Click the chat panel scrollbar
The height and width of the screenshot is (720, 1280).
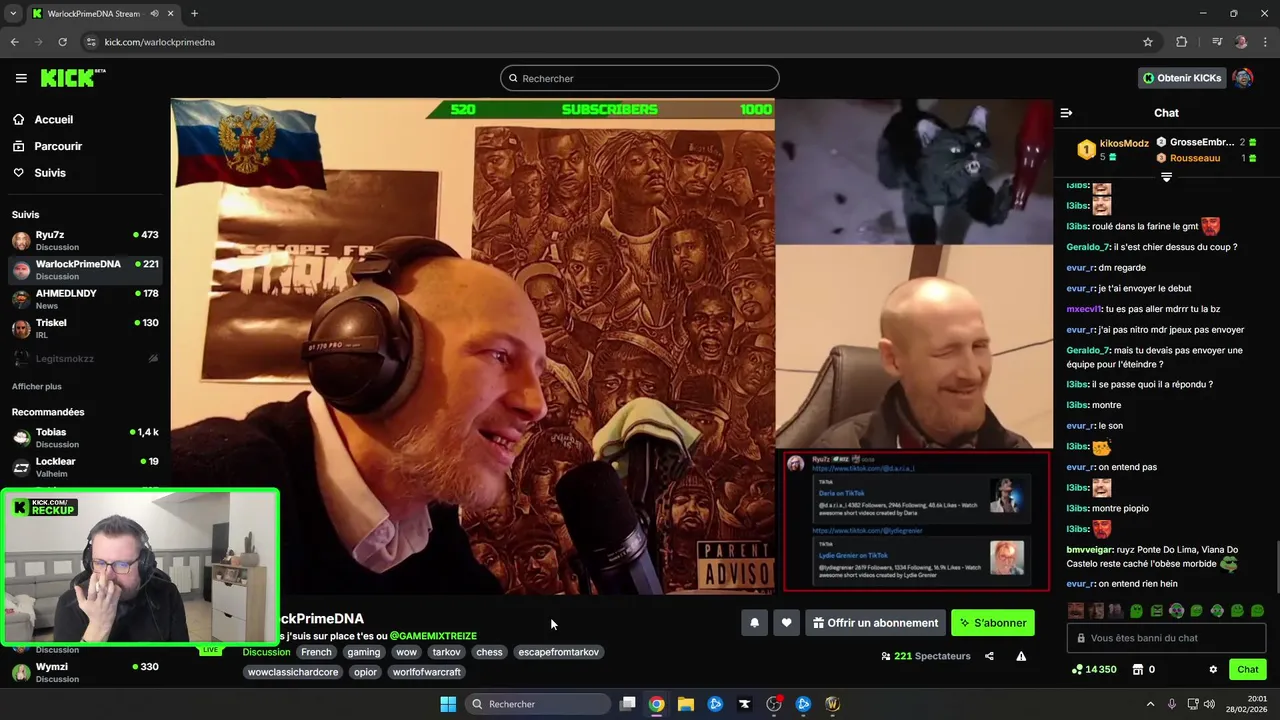click(x=1276, y=568)
